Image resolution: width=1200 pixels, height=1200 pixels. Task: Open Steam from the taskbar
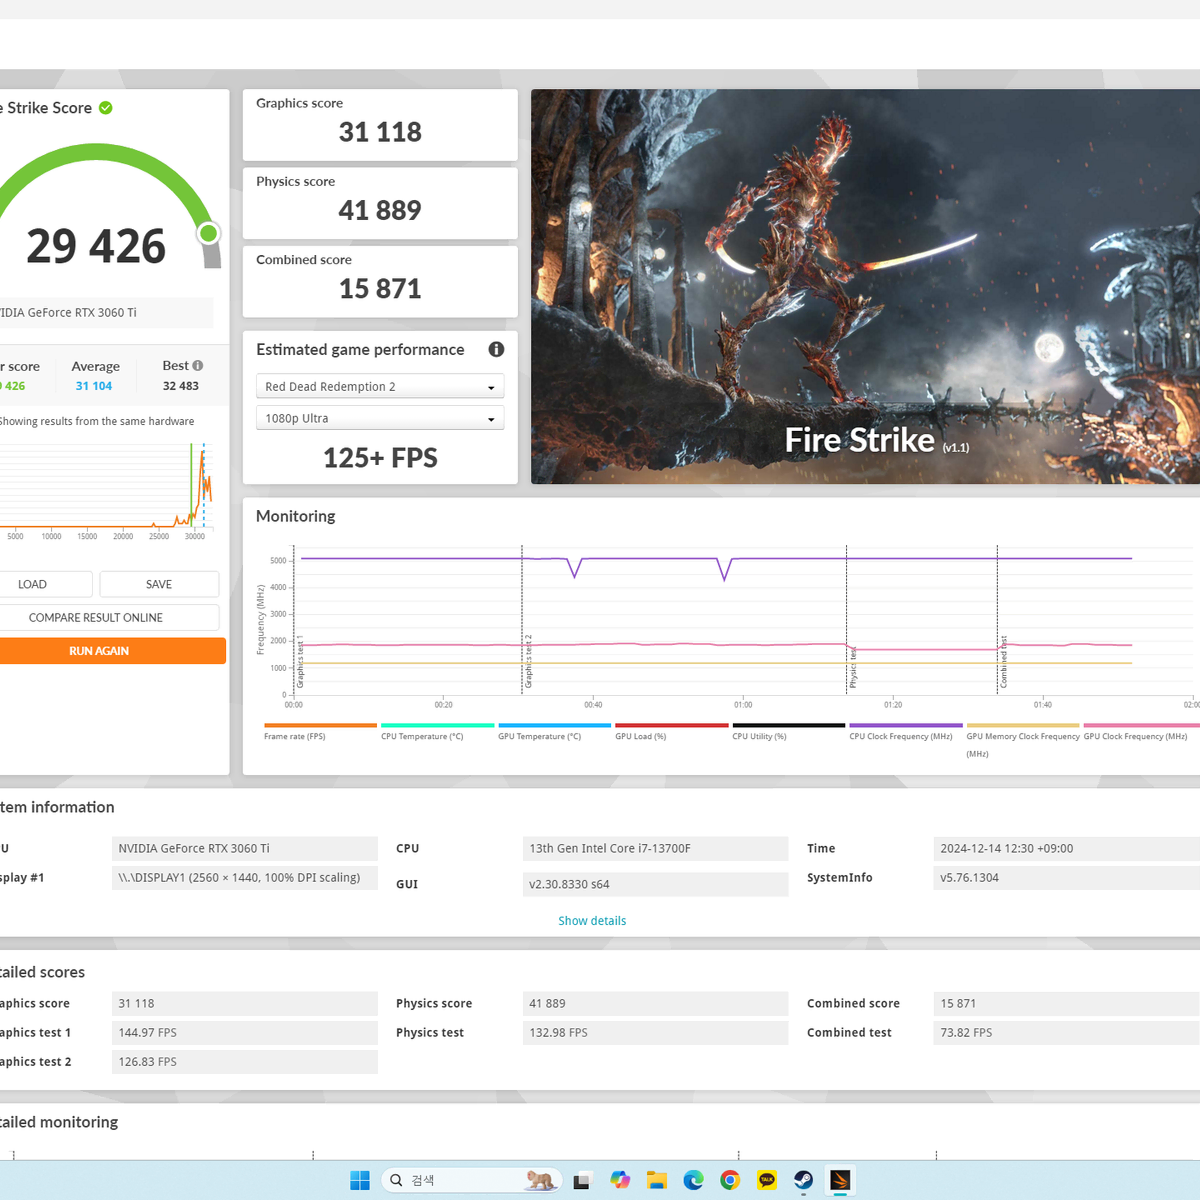(803, 1180)
